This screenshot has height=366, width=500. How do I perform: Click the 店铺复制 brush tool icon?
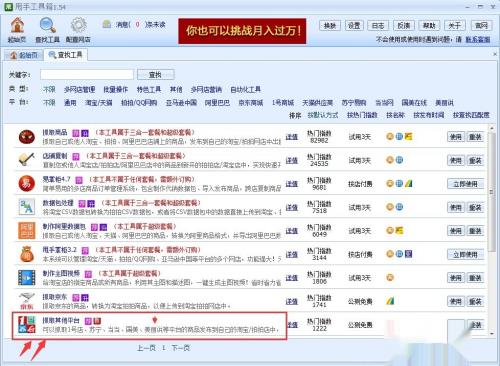tap(27, 160)
